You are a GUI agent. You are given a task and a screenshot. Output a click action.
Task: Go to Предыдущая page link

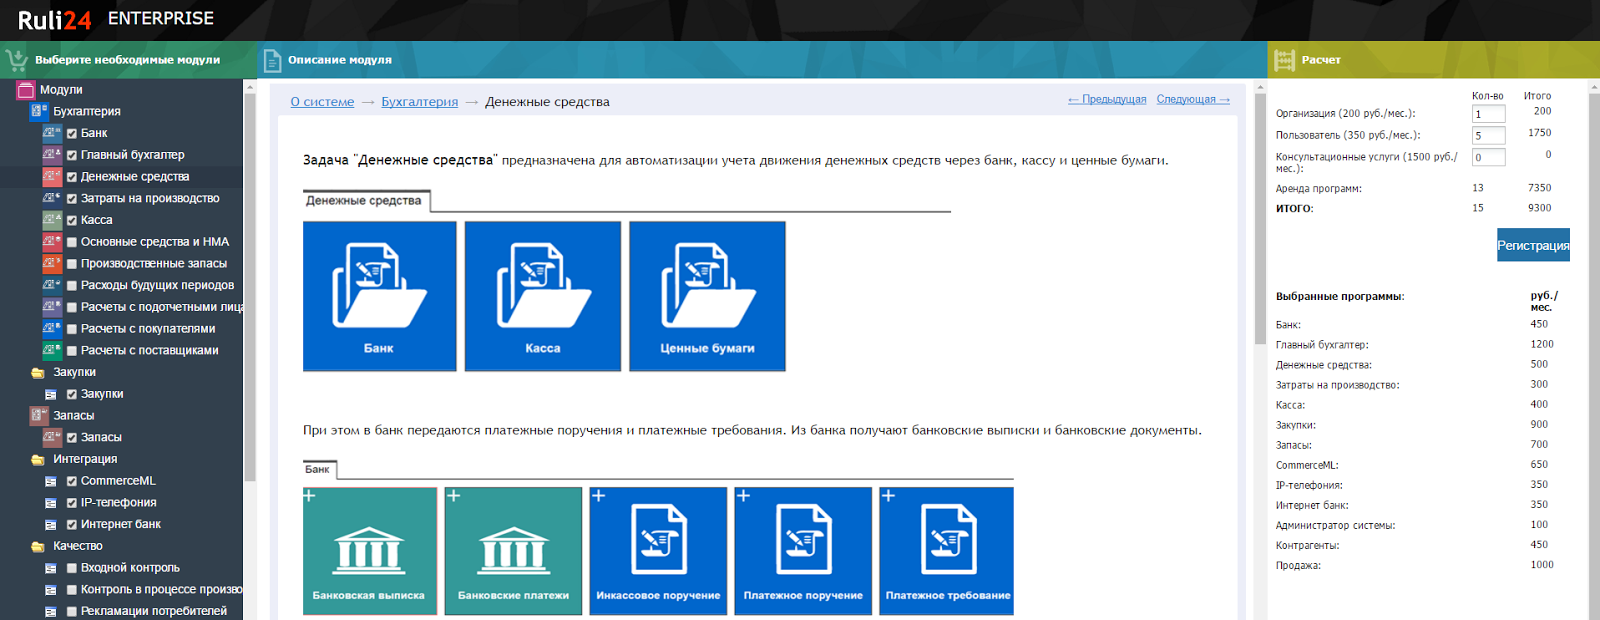click(x=1107, y=99)
